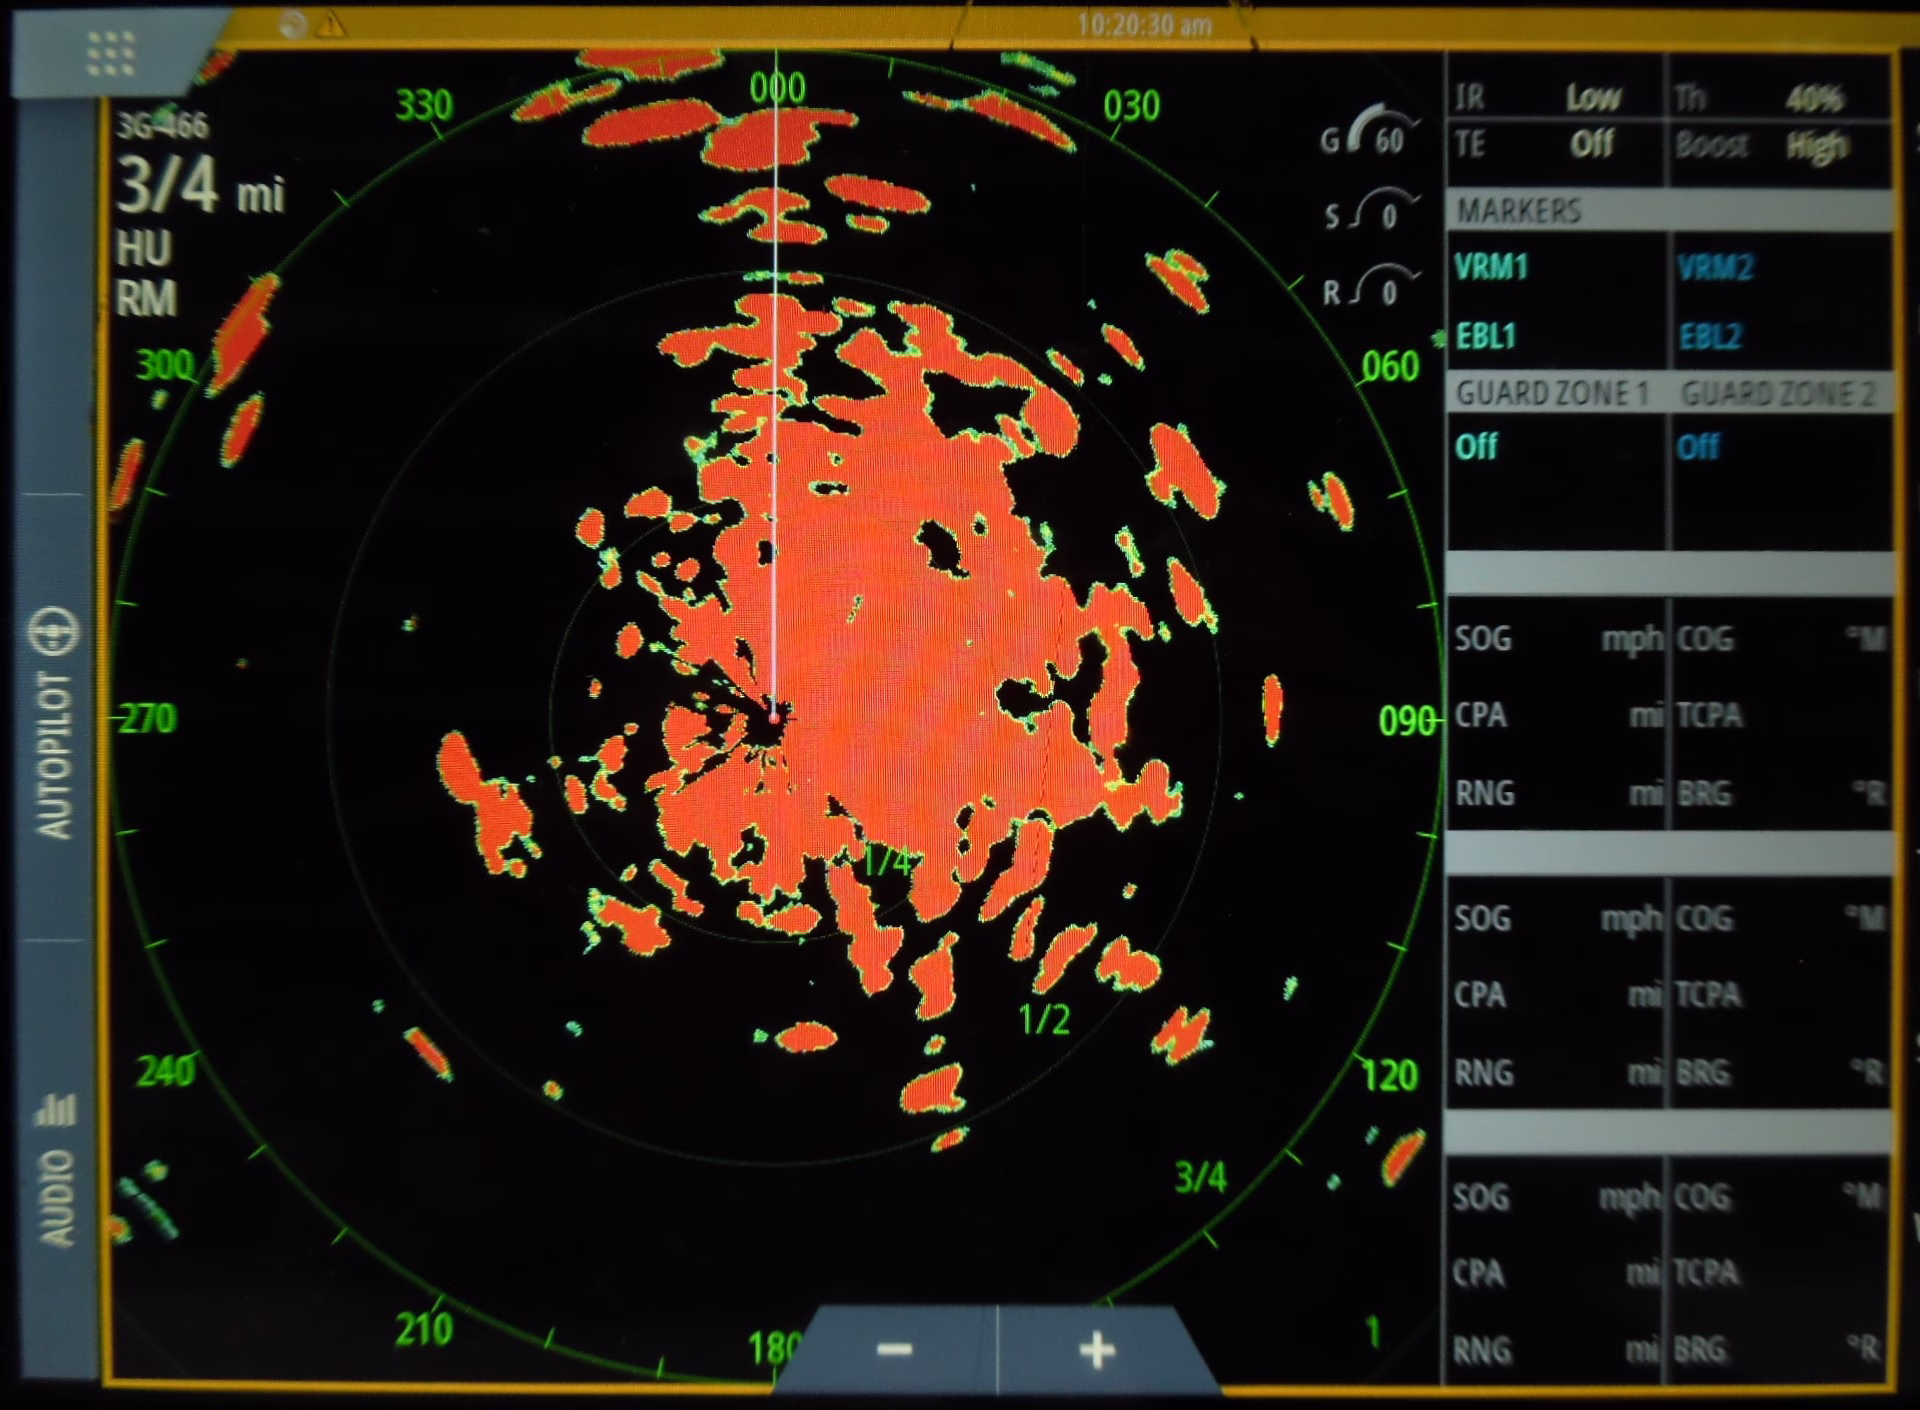Open the home grid menu icon

pyautogui.click(x=110, y=53)
